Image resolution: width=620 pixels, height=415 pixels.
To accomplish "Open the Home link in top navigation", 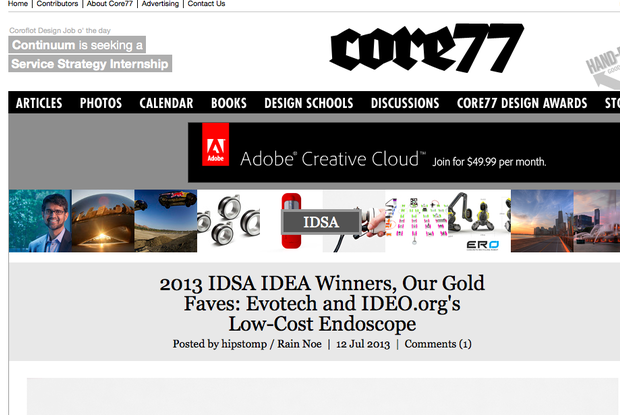I will [18, 4].
